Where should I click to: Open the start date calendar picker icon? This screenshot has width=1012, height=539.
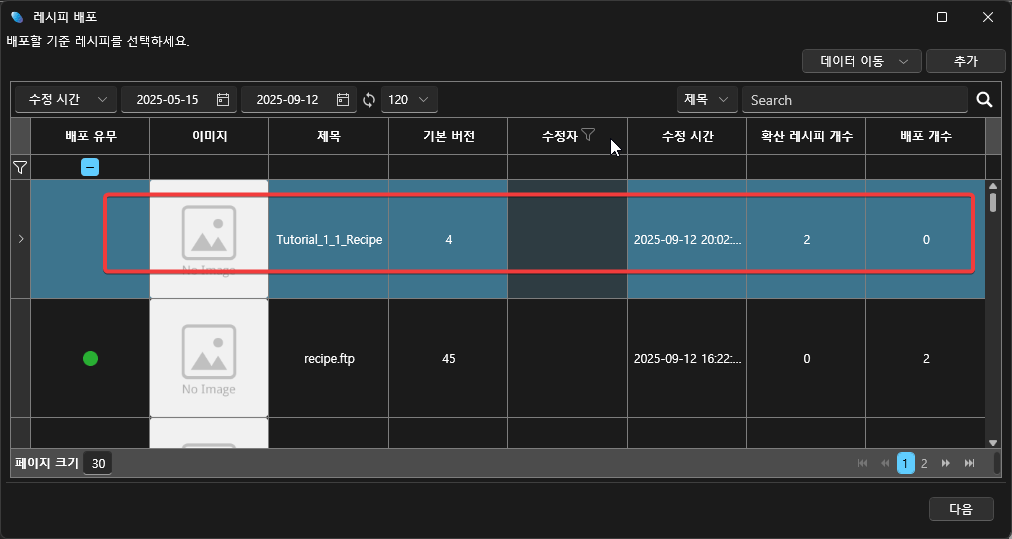(223, 99)
